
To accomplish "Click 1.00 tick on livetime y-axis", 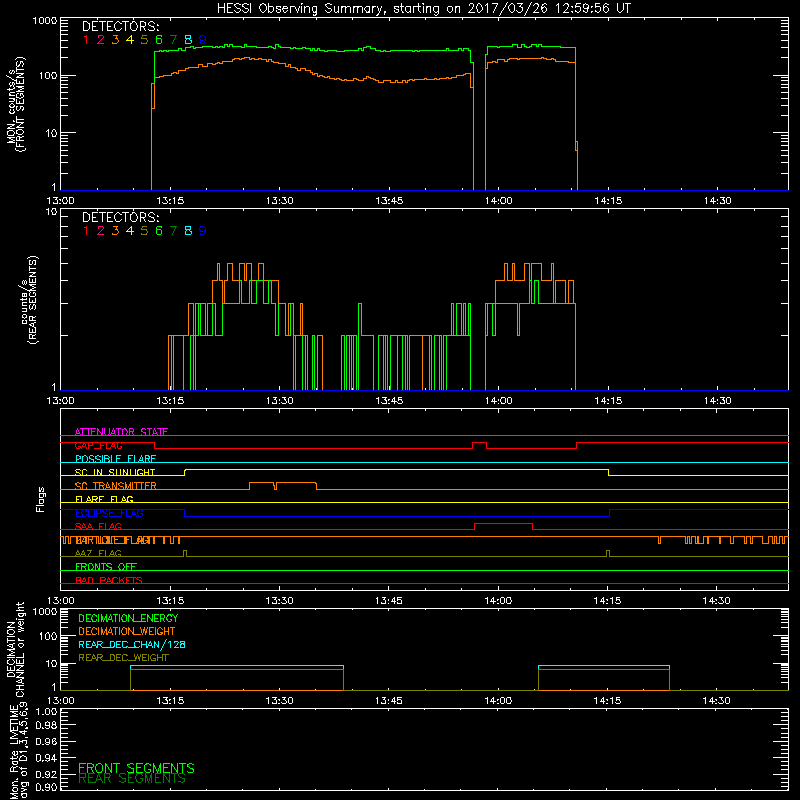I will tap(46, 712).
